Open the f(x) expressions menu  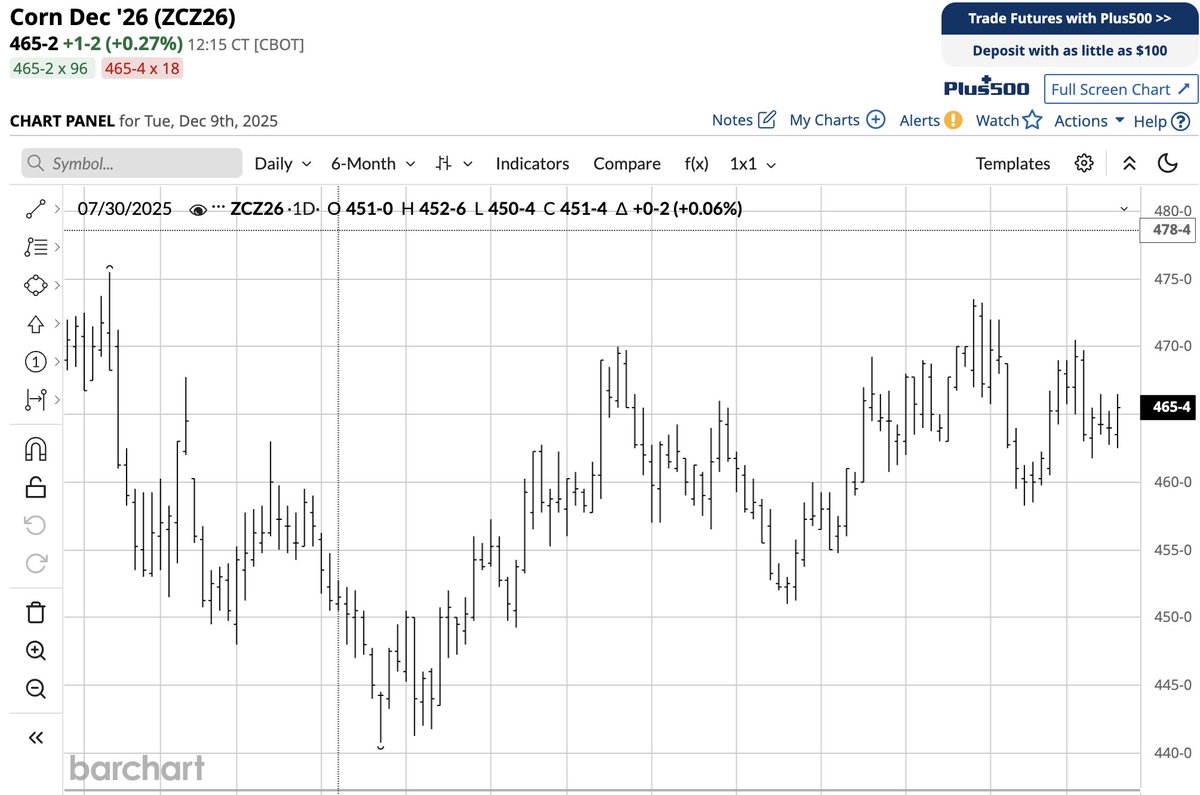coord(696,163)
